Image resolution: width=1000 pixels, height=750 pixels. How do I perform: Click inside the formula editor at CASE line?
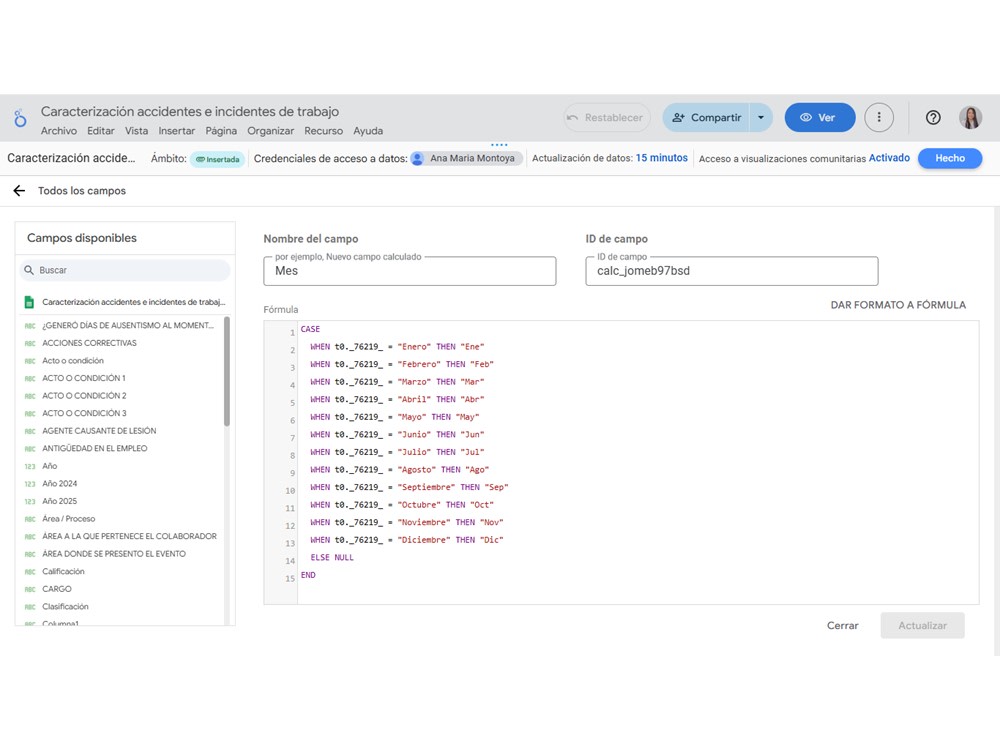tap(310, 329)
